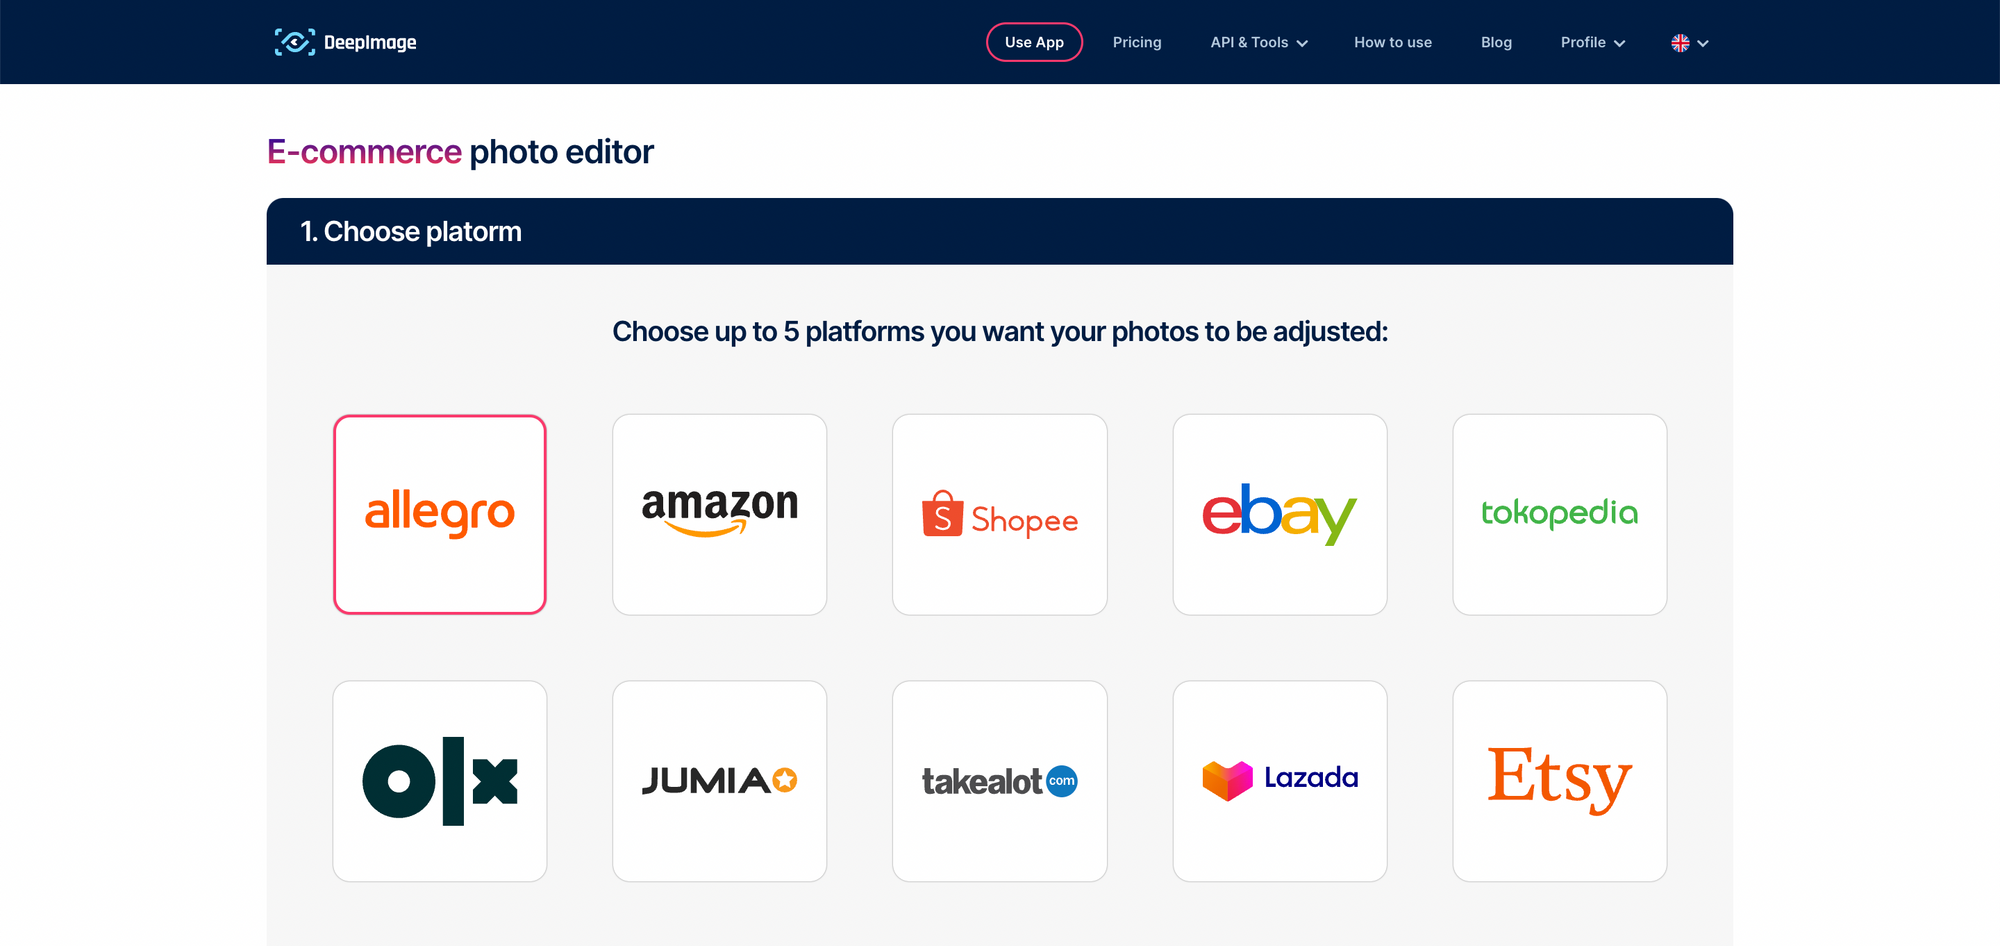Choose the Etsy logo tile
Viewport: 2000px width, 946px height.
click(x=1560, y=781)
